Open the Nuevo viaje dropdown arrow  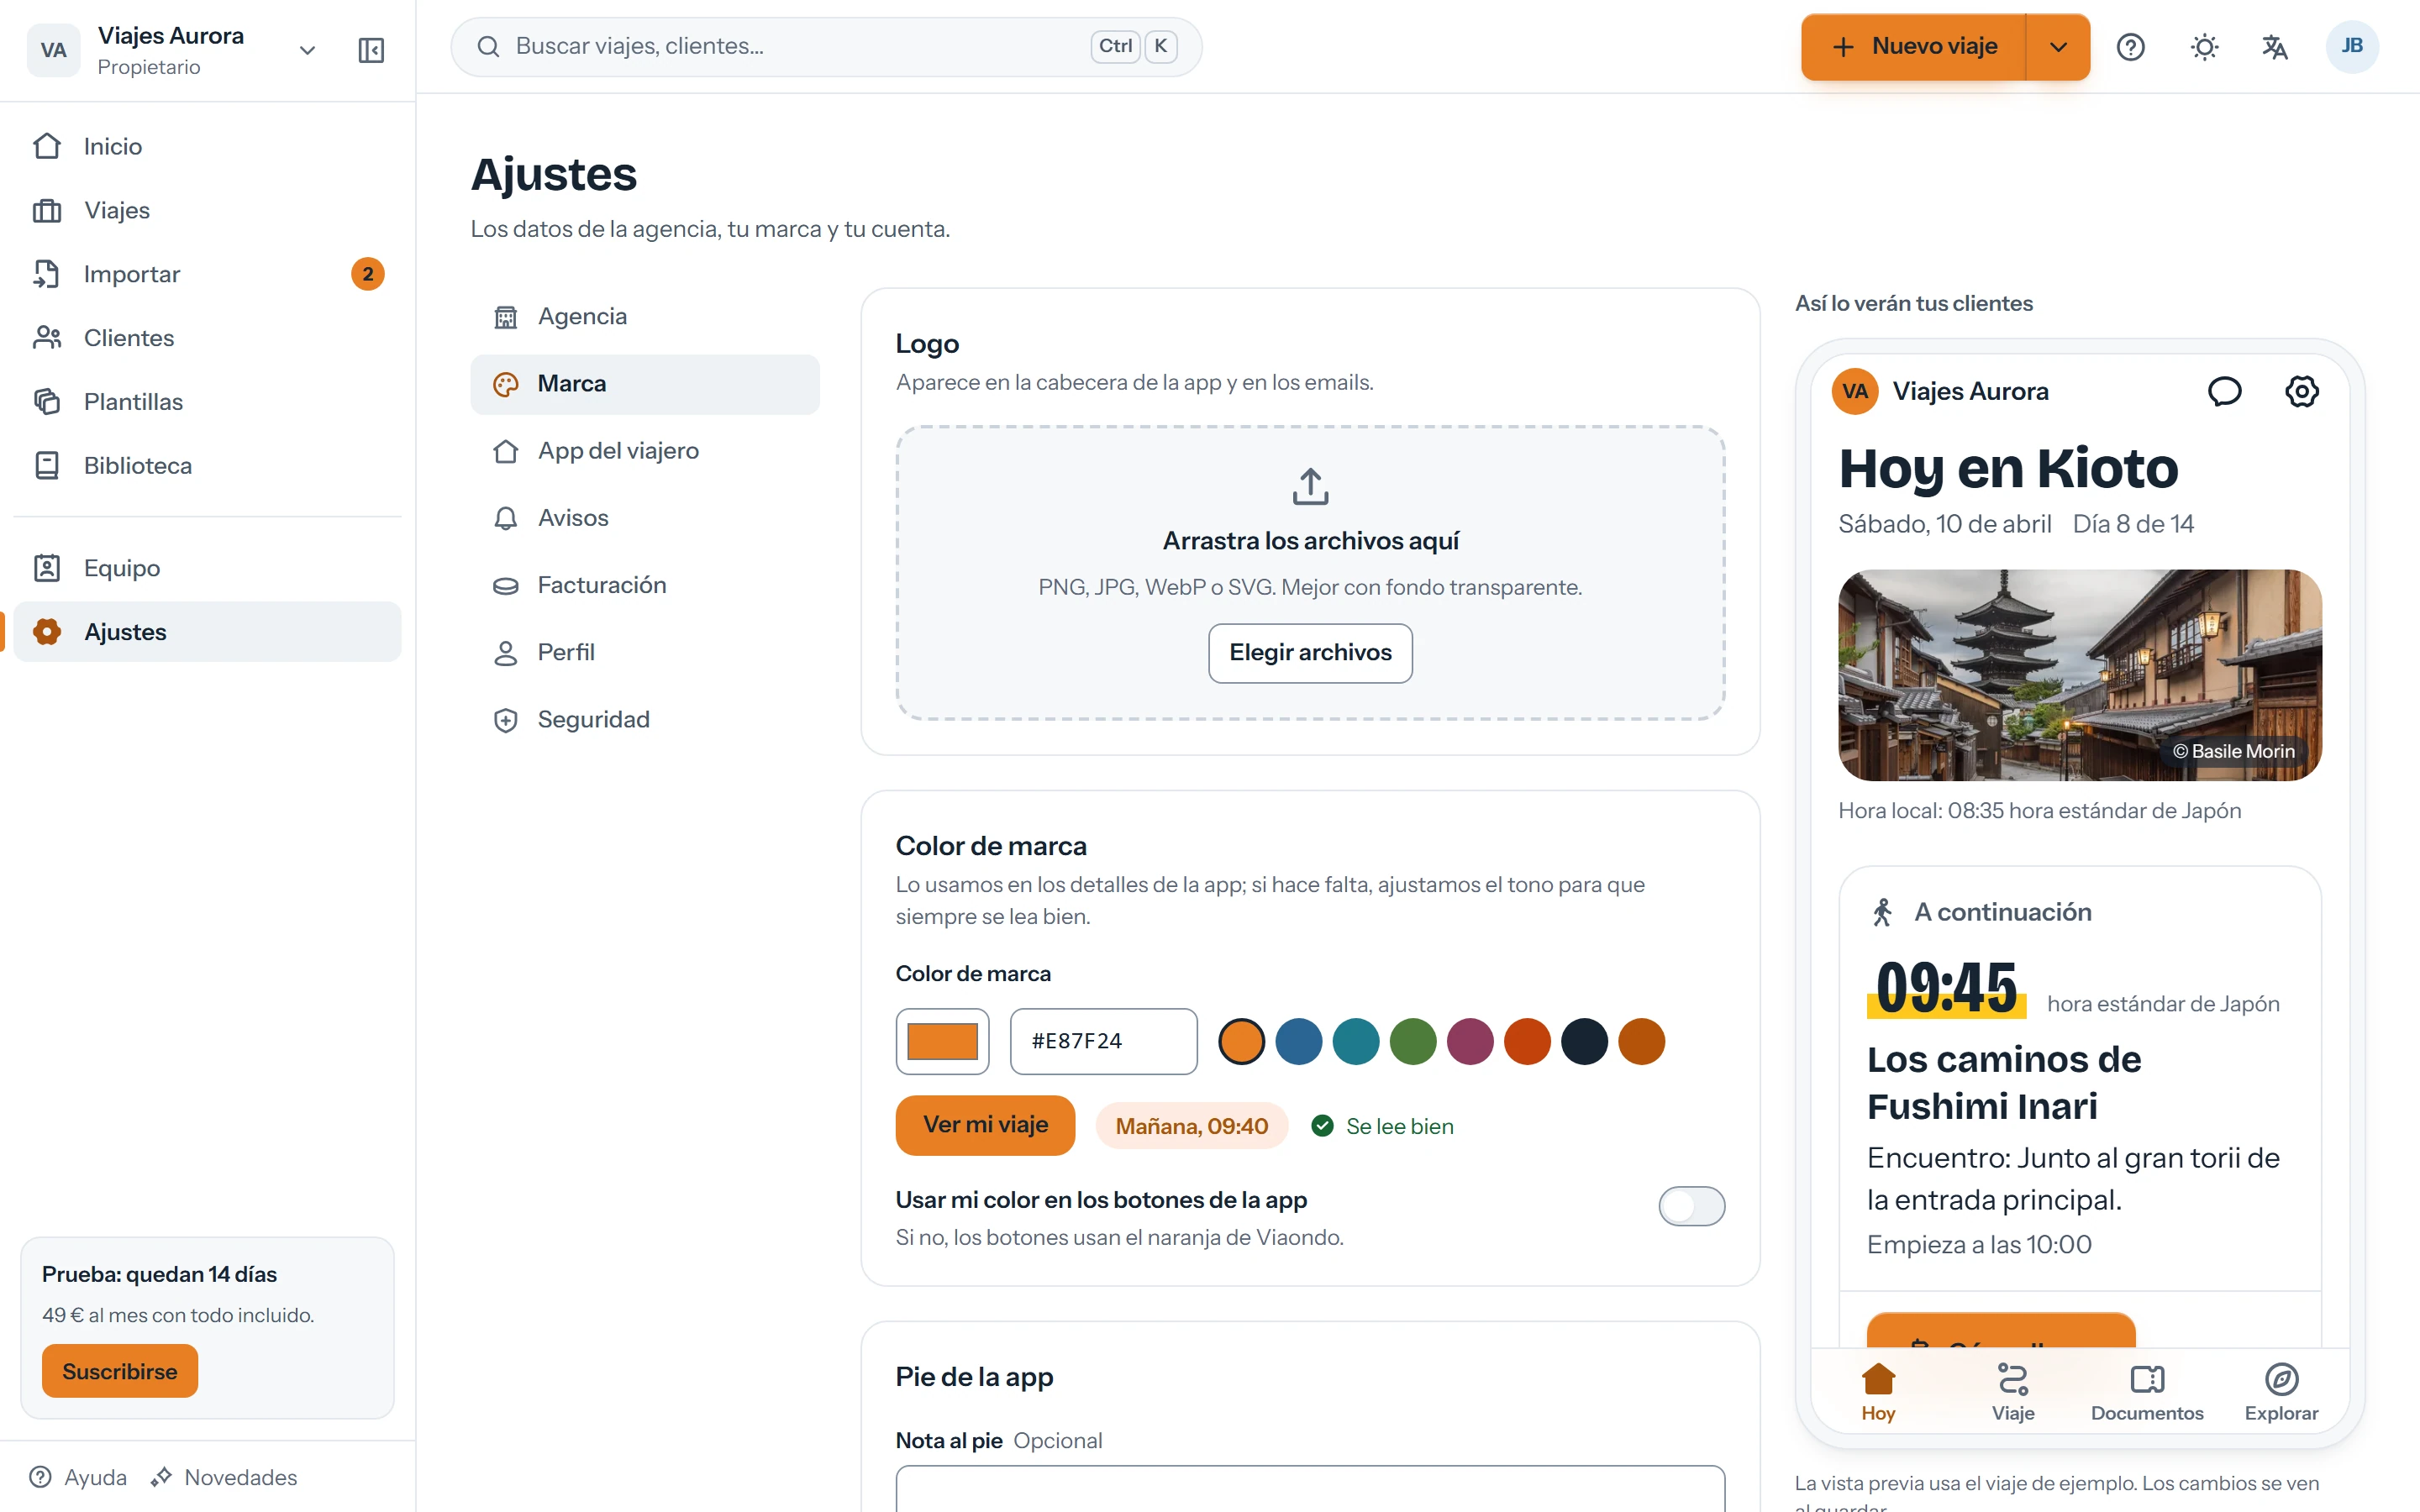pyautogui.click(x=2058, y=47)
